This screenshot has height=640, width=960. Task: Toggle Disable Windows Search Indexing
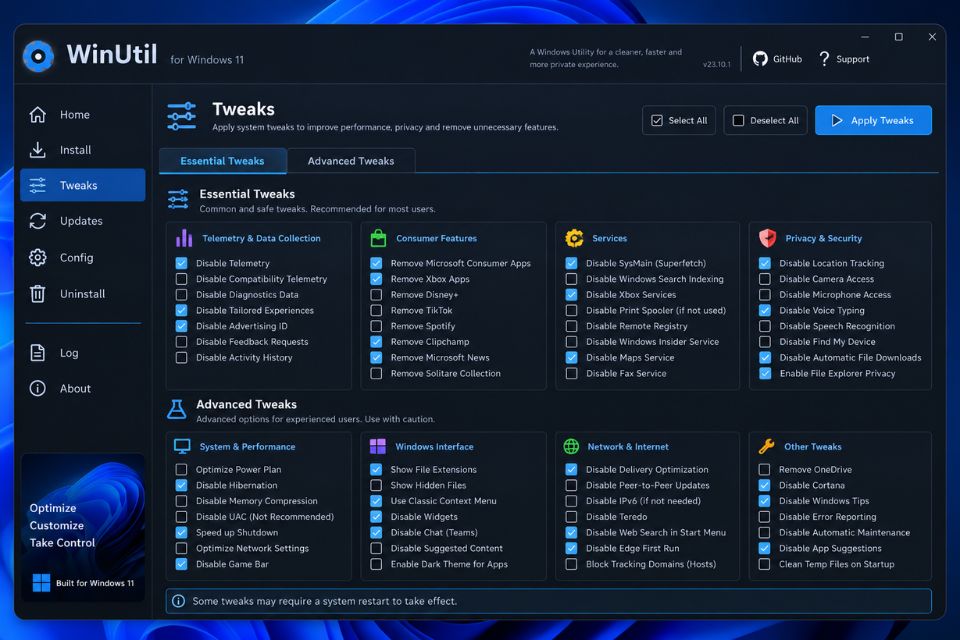(571, 279)
